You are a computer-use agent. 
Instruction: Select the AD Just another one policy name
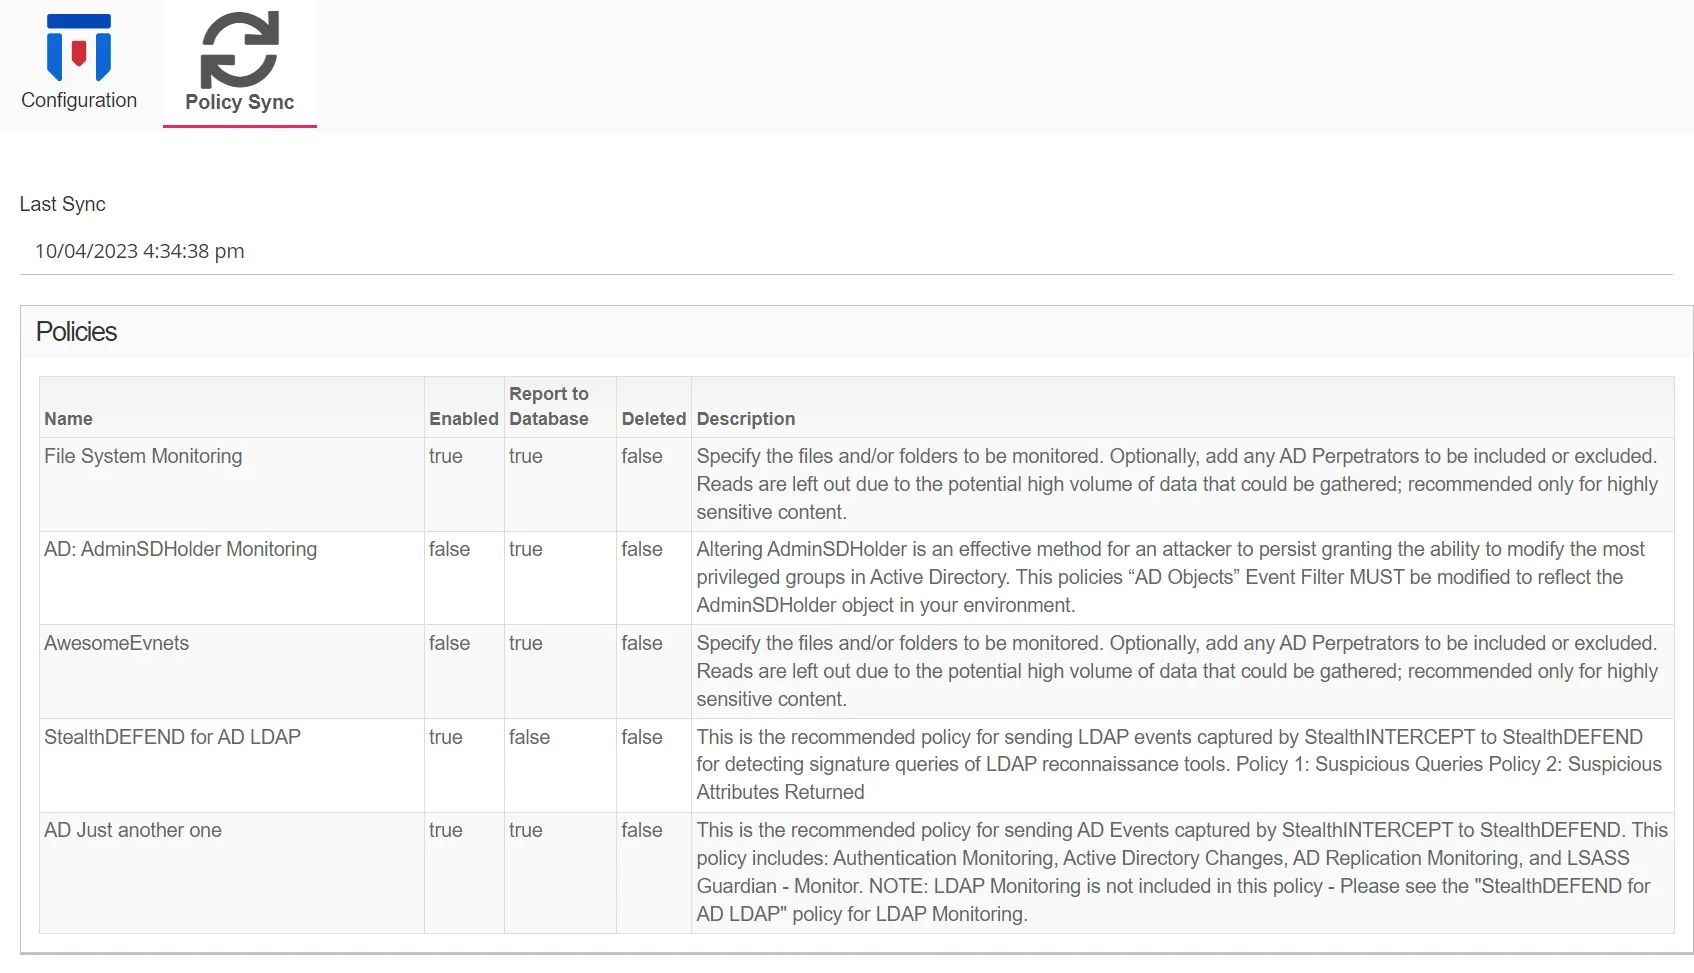pos(133,830)
